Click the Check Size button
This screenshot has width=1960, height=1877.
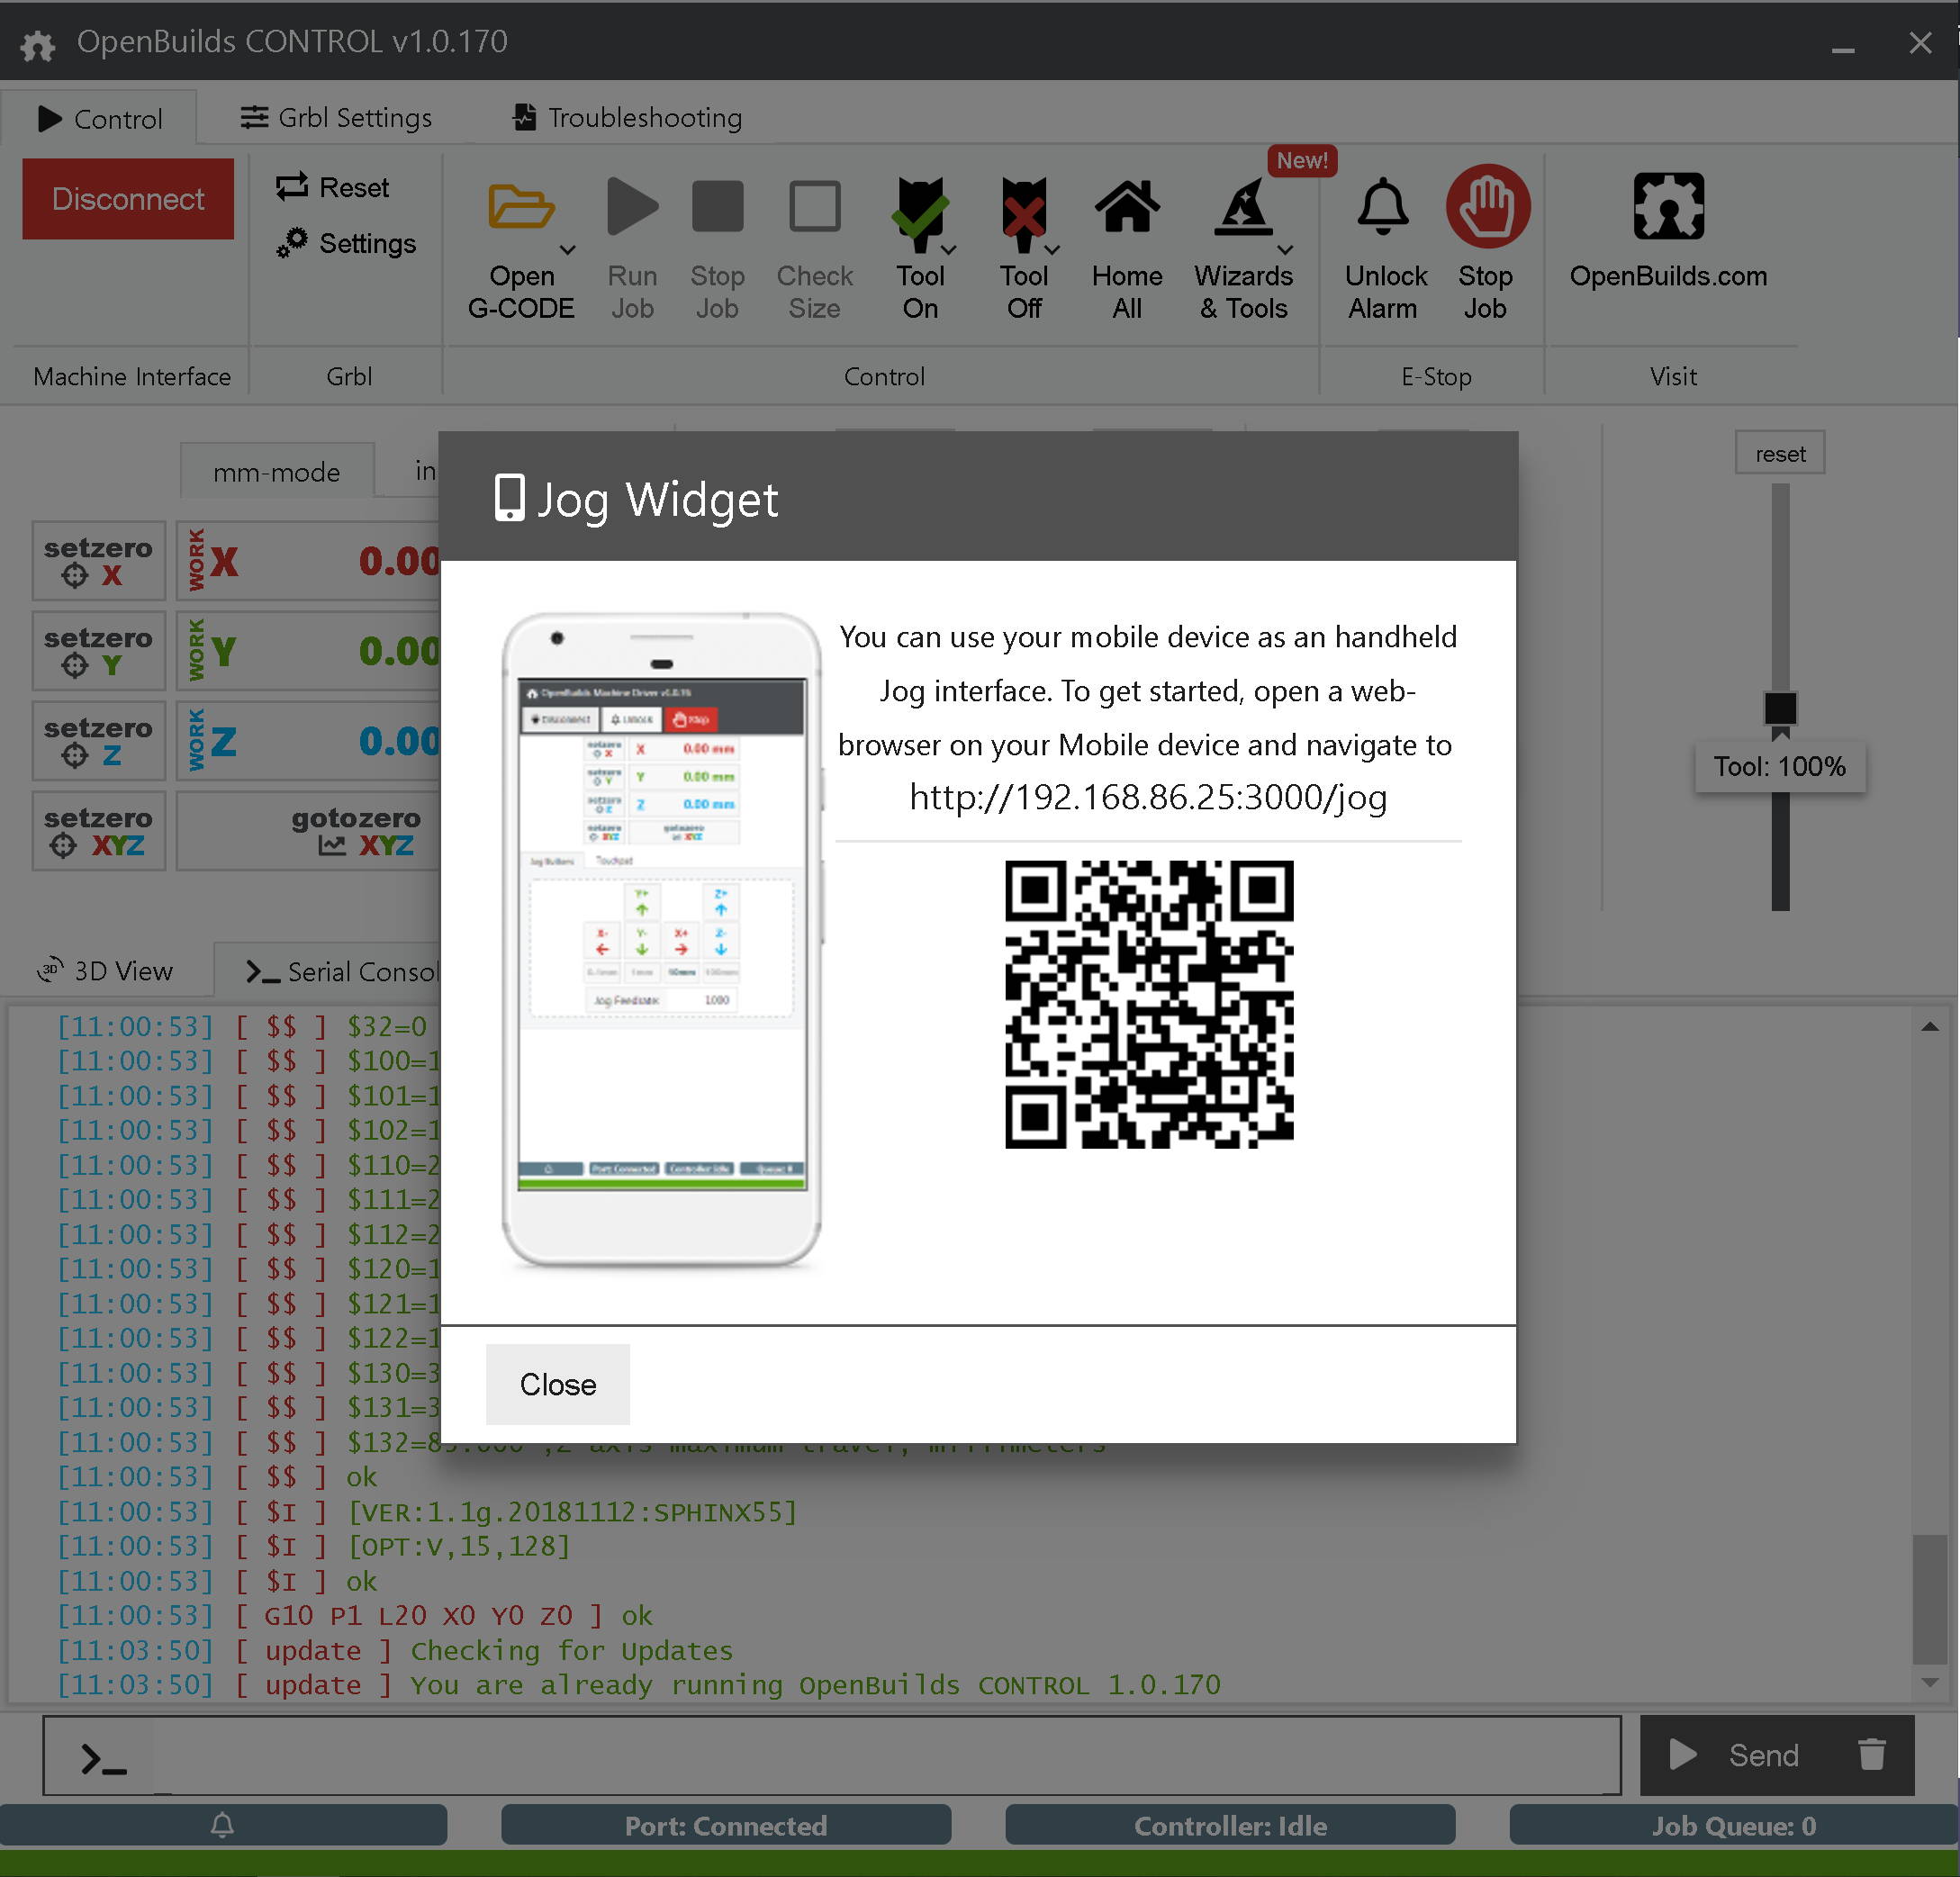point(812,243)
